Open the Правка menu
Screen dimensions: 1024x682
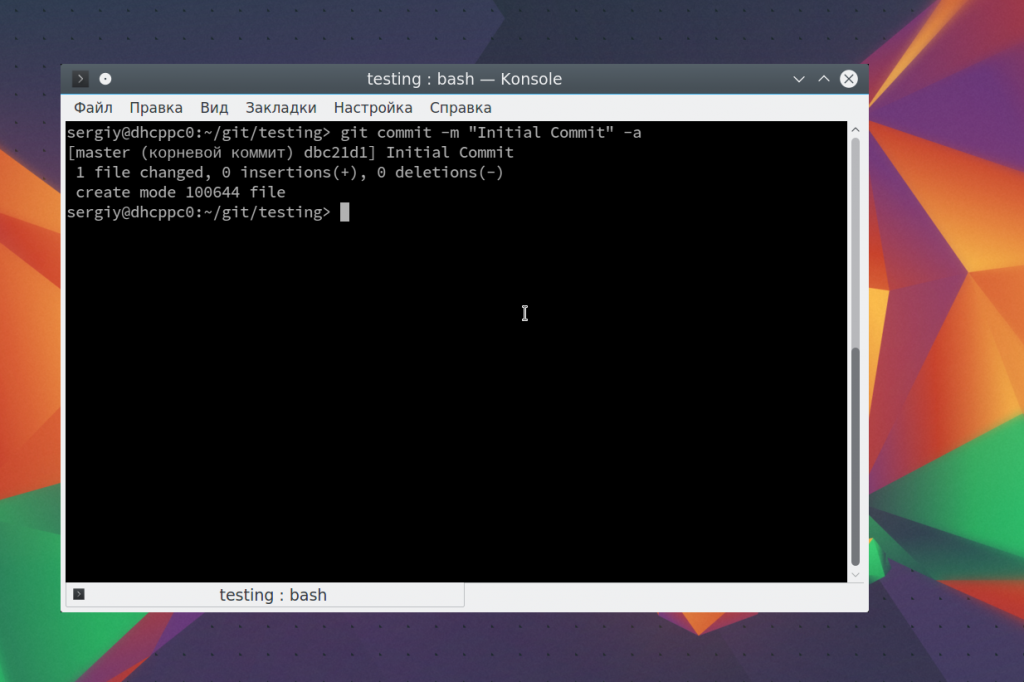click(x=156, y=108)
